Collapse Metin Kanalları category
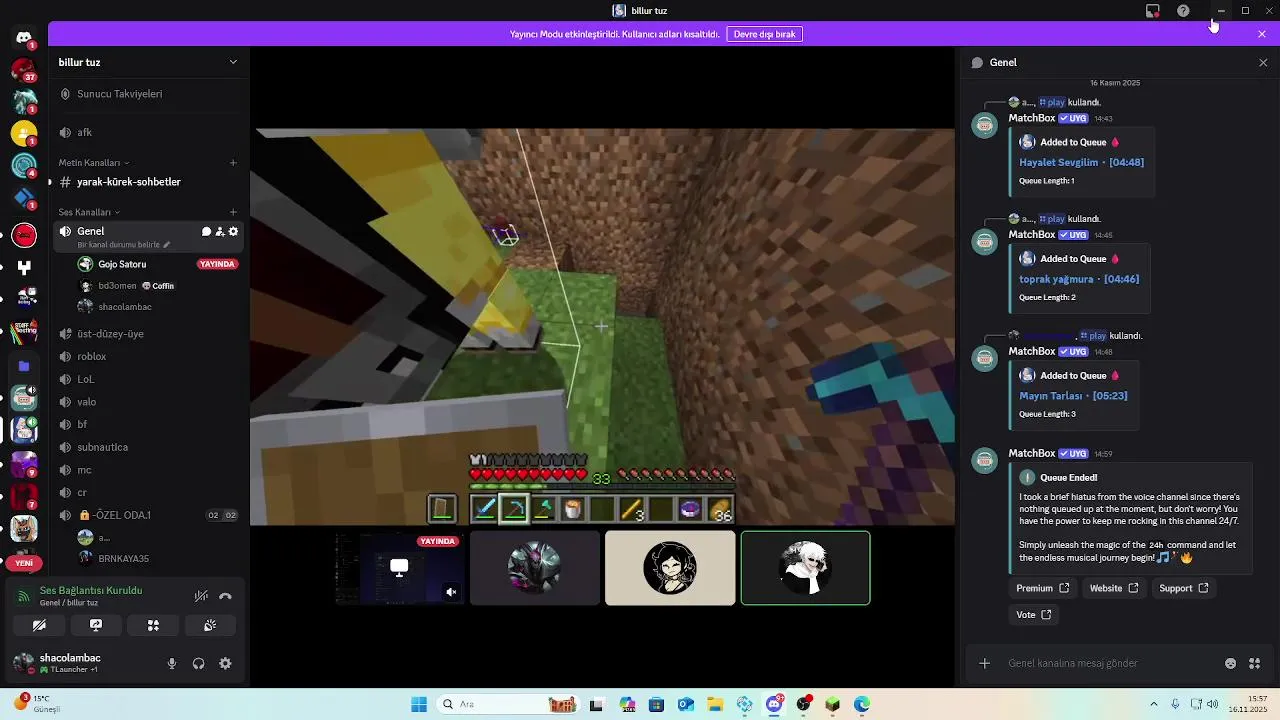The image size is (1280, 720). 94,162
